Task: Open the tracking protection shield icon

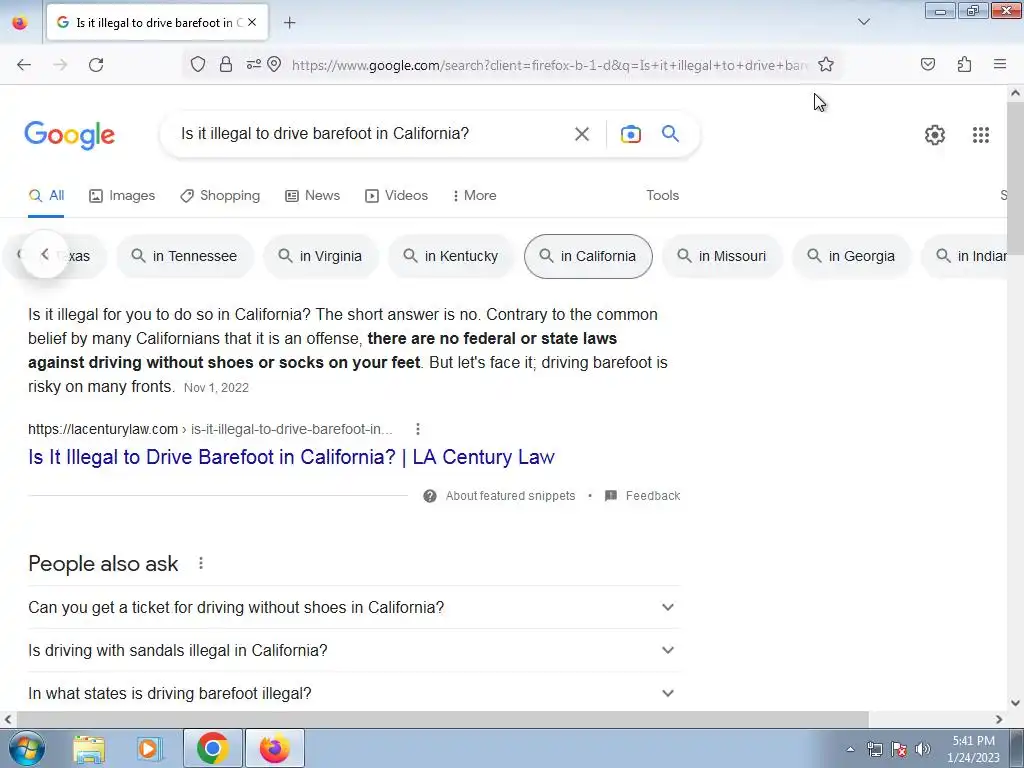Action: 198,64
